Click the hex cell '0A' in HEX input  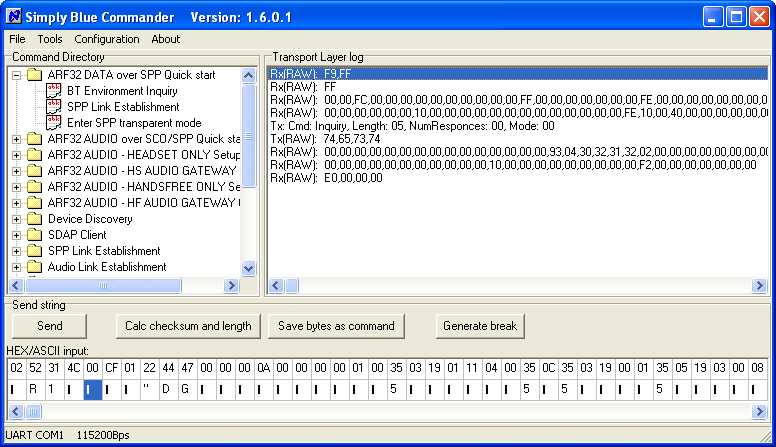pos(263,368)
